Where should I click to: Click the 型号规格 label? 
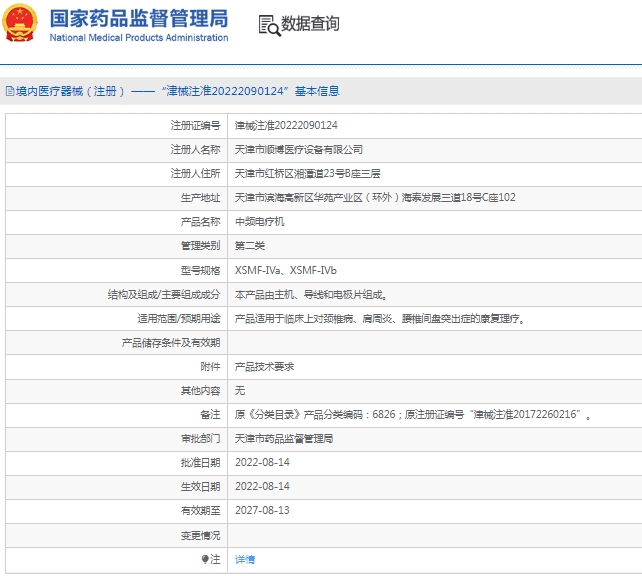(x=200, y=270)
